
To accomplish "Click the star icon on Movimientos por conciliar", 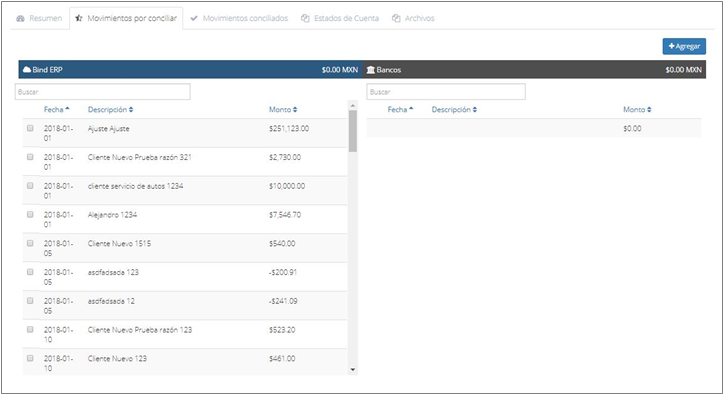I will [79, 18].
